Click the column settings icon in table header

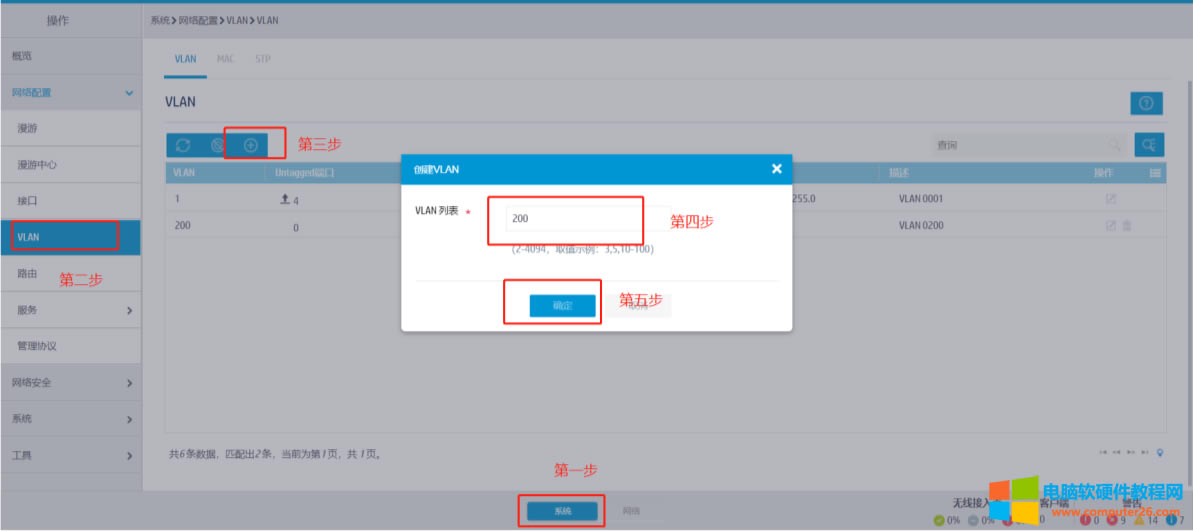coord(1155,173)
